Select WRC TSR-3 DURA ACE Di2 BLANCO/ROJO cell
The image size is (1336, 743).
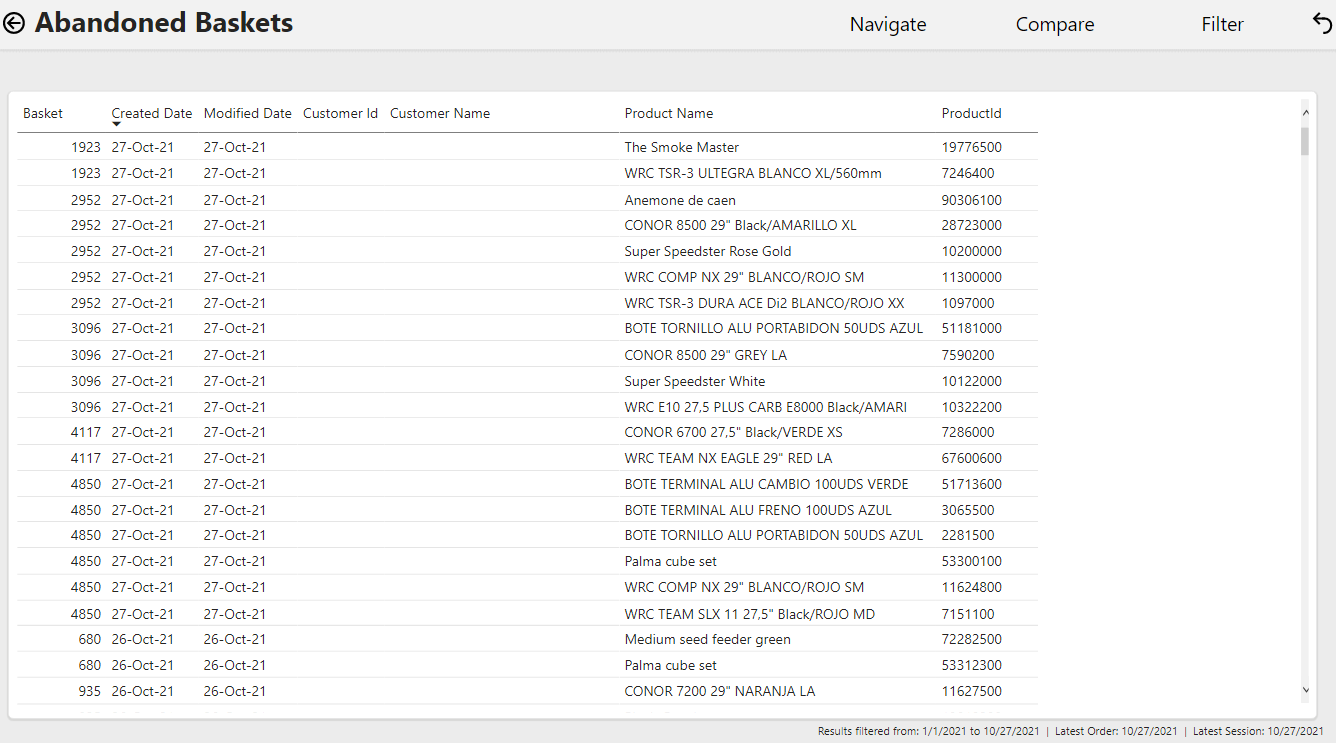click(x=765, y=303)
